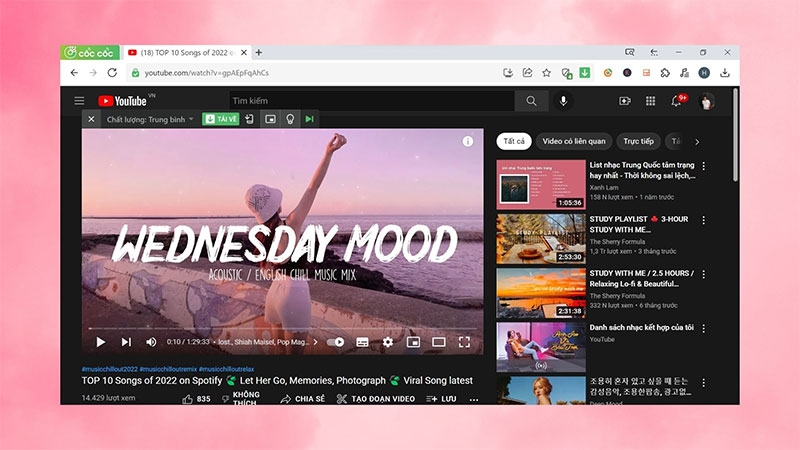The width and height of the screenshot is (800, 450).
Task: Click the green TẢI VỀ download button
Action: point(220,119)
